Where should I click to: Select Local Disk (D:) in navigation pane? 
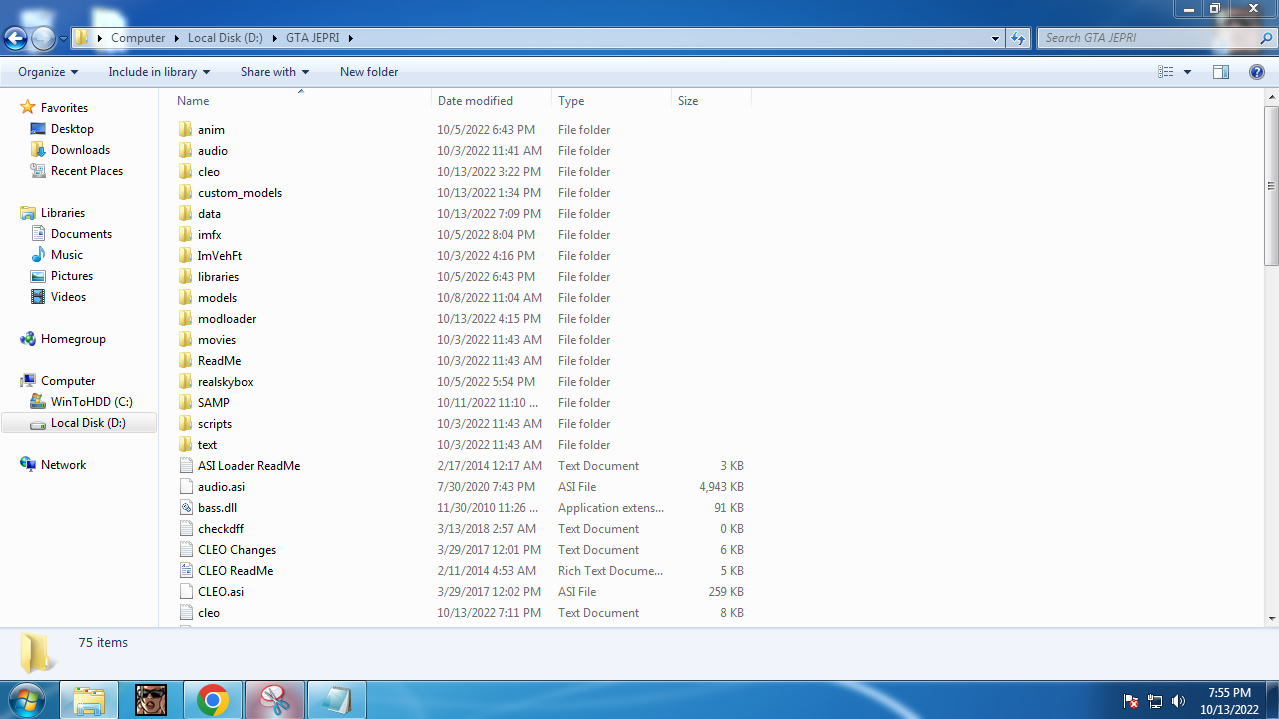(88, 423)
